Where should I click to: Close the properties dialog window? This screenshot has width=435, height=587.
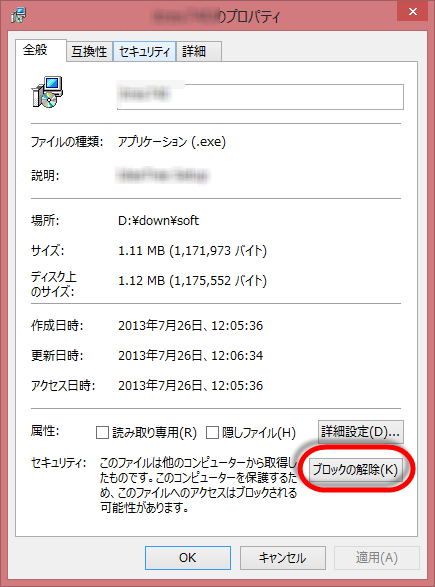[x=413, y=12]
